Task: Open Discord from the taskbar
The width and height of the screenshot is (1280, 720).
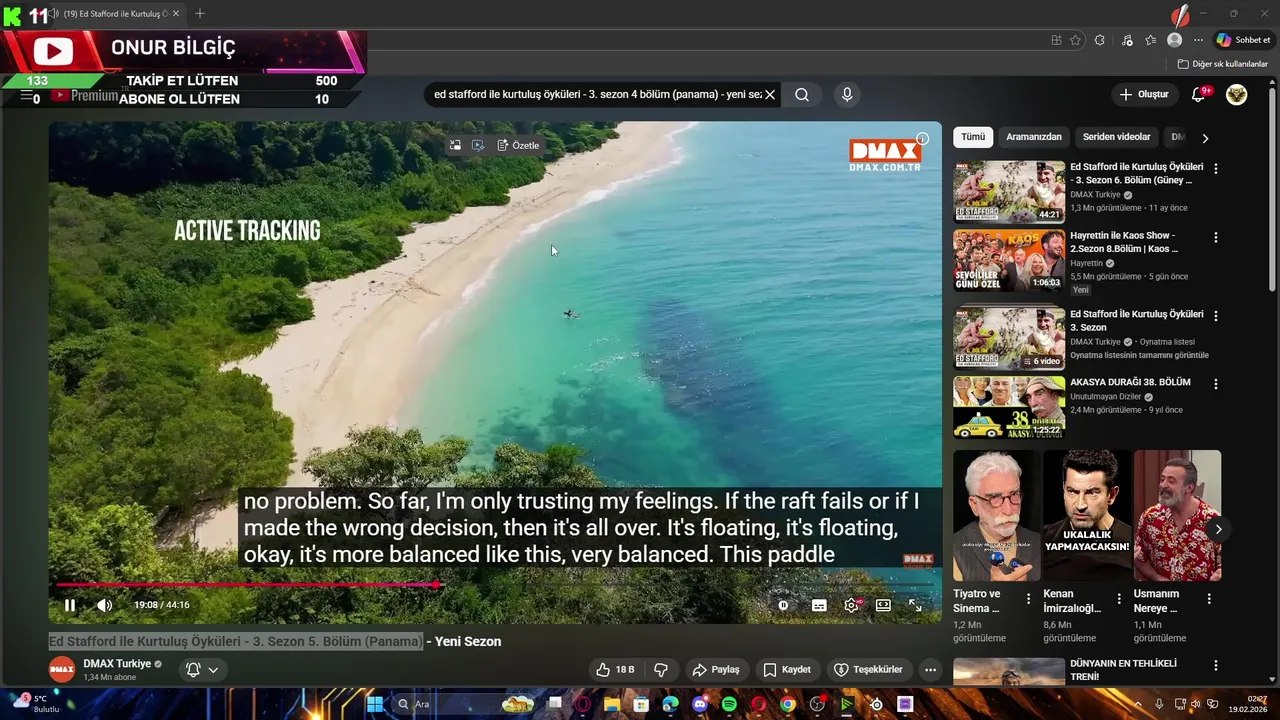Action: coord(700,704)
